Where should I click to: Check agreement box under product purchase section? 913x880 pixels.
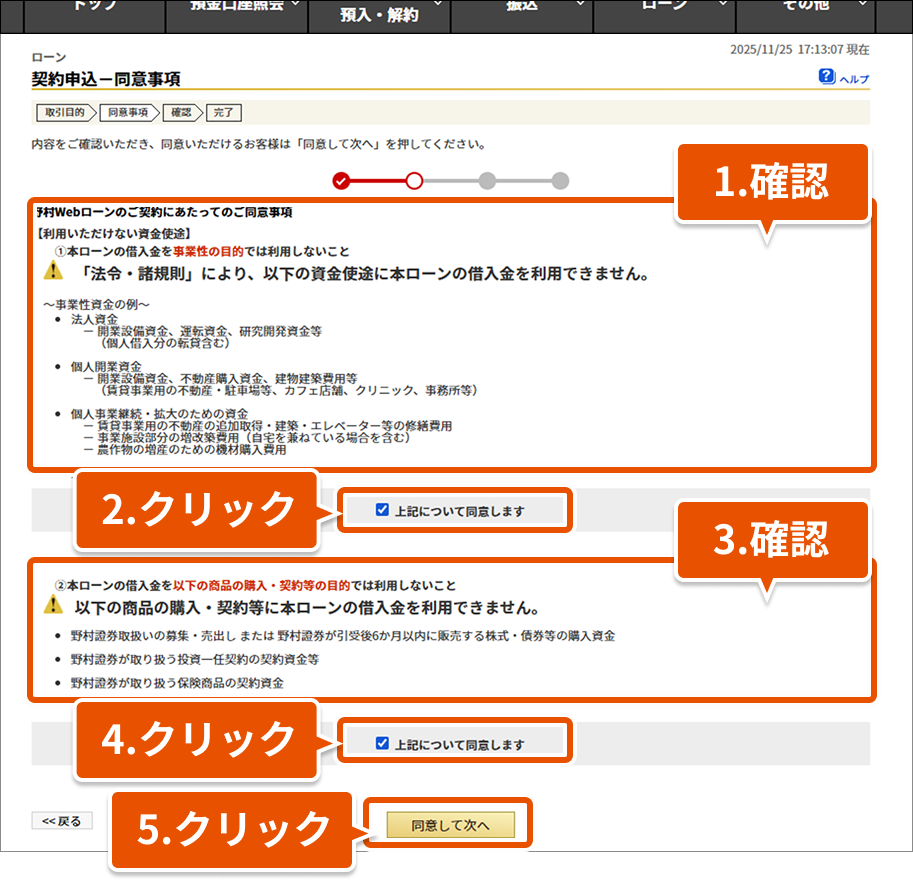coord(382,743)
